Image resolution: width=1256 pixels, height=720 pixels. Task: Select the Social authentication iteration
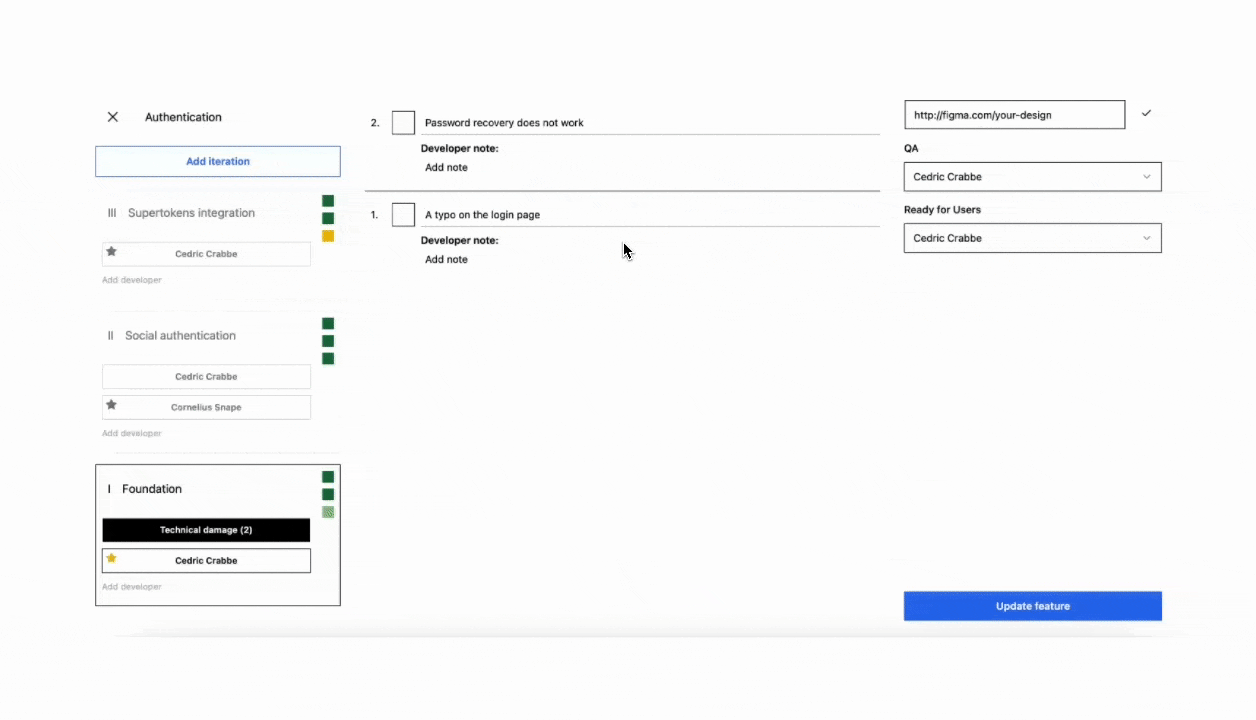(180, 336)
